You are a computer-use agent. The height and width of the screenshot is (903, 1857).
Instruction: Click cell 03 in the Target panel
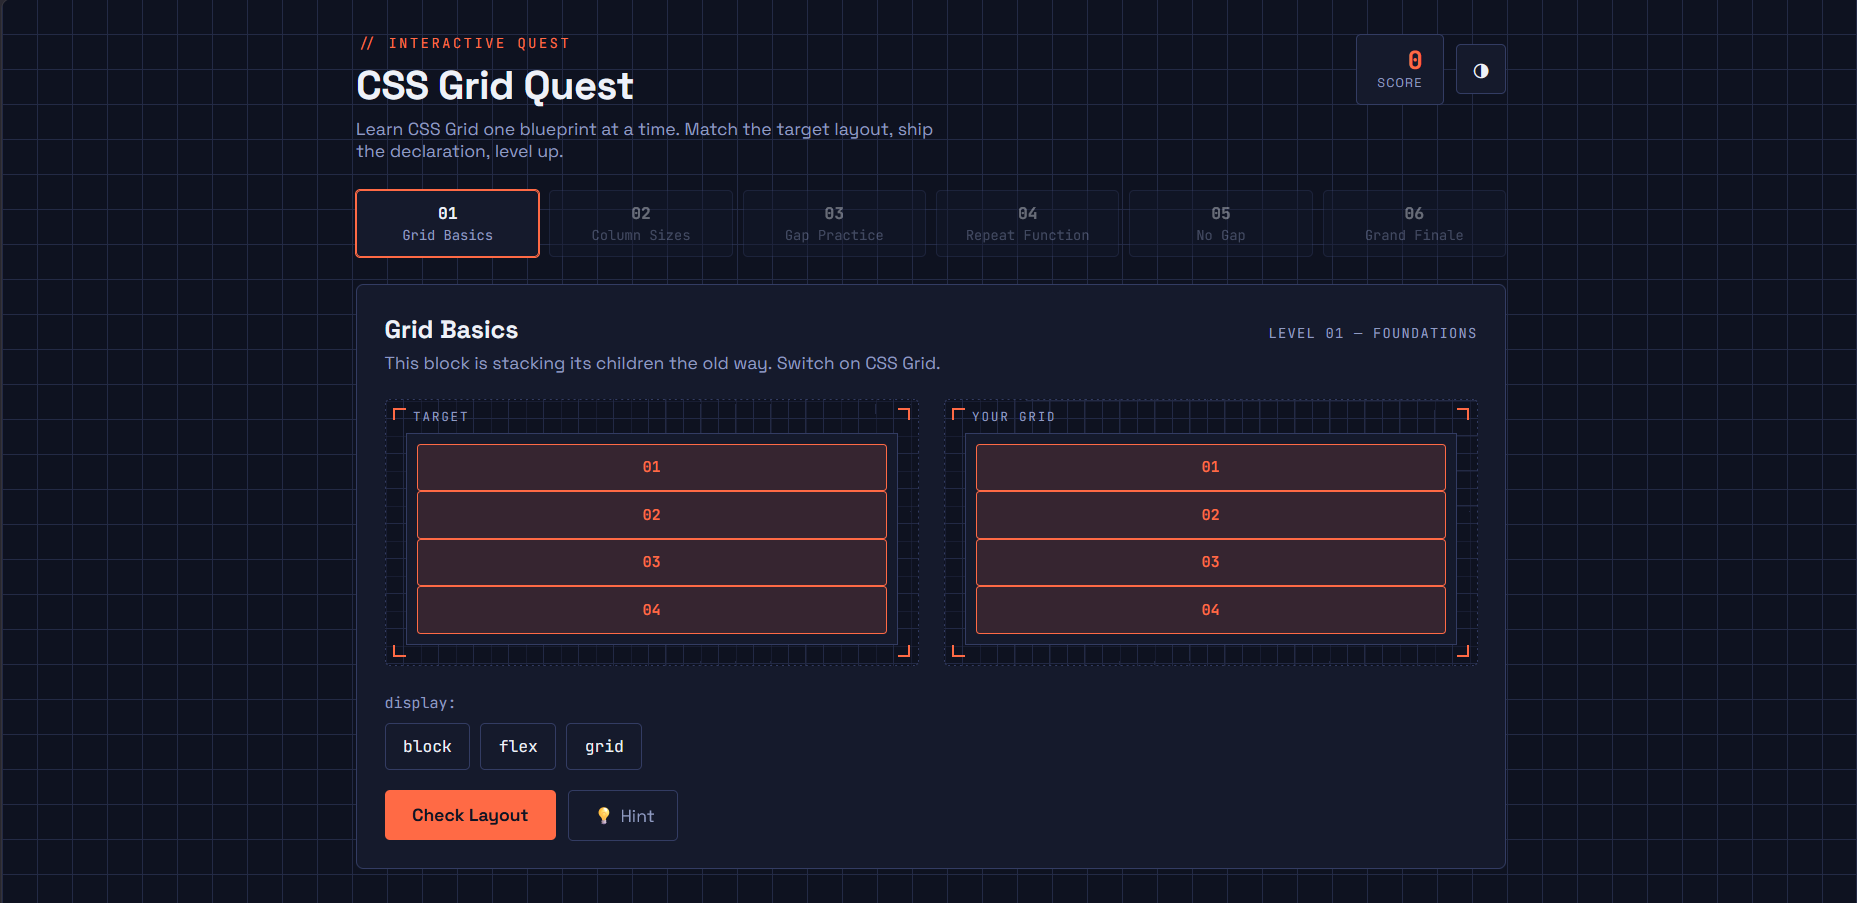click(x=652, y=562)
